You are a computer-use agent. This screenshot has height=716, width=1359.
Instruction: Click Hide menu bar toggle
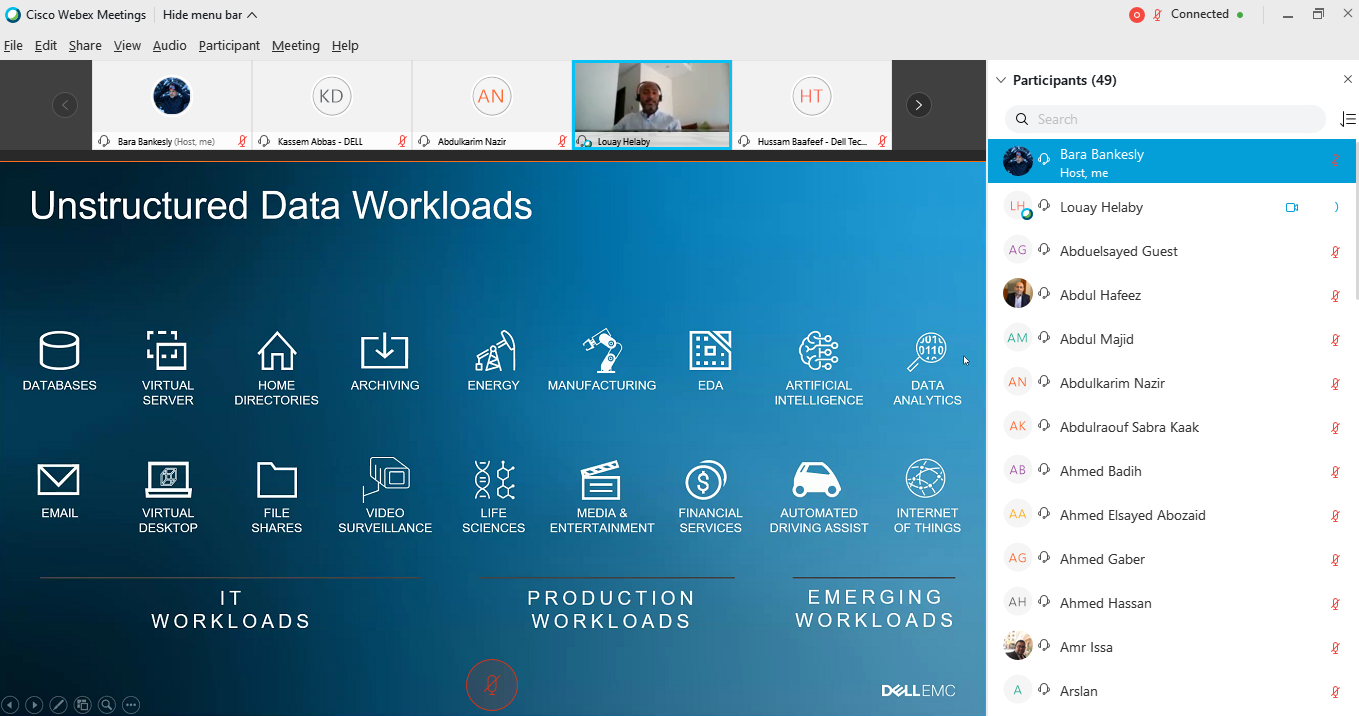click(210, 15)
